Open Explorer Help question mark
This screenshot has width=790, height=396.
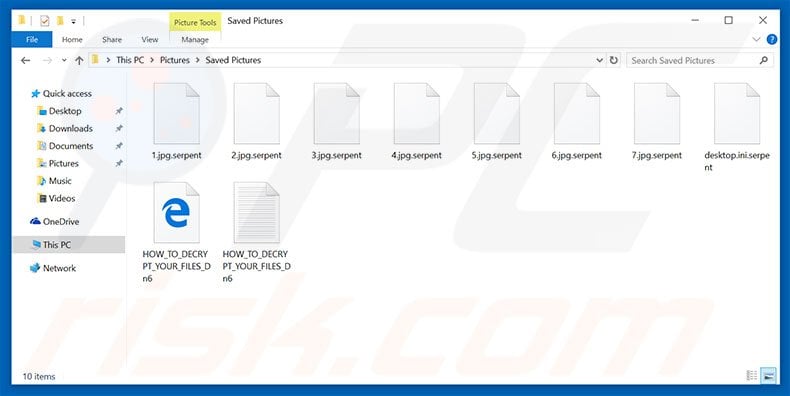771,39
